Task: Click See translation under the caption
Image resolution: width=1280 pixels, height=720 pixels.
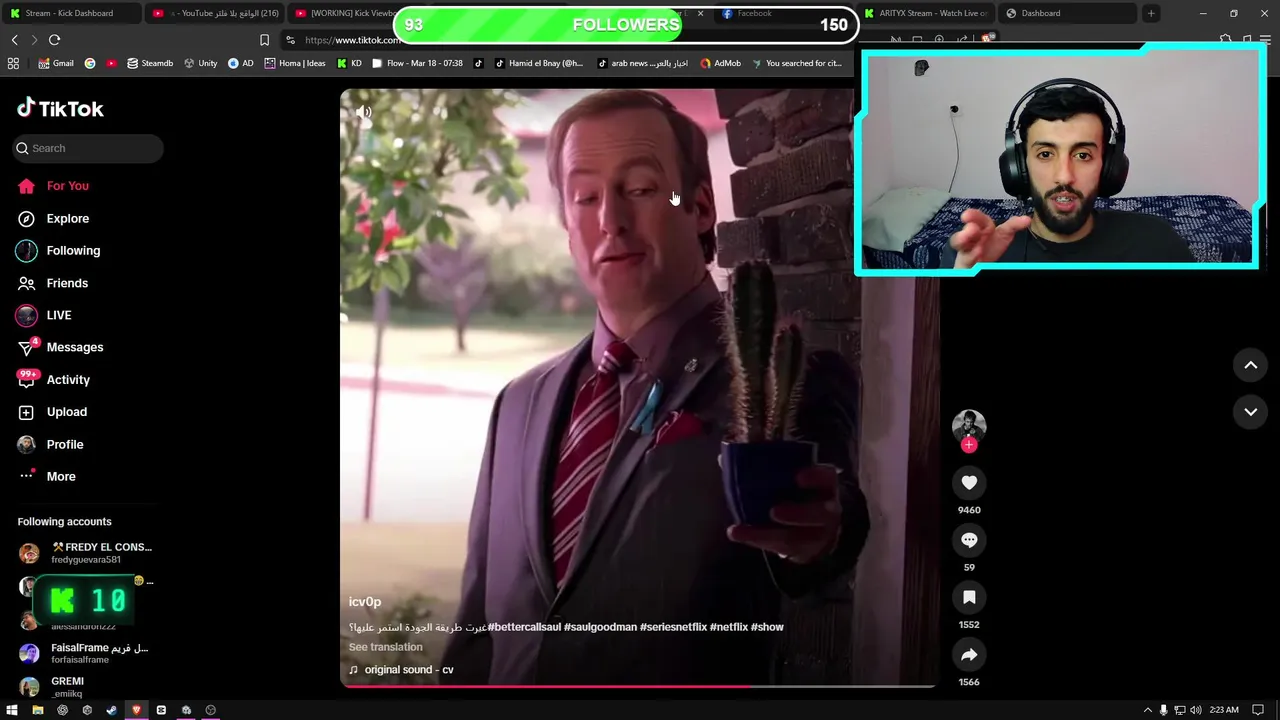Action: coord(386,647)
